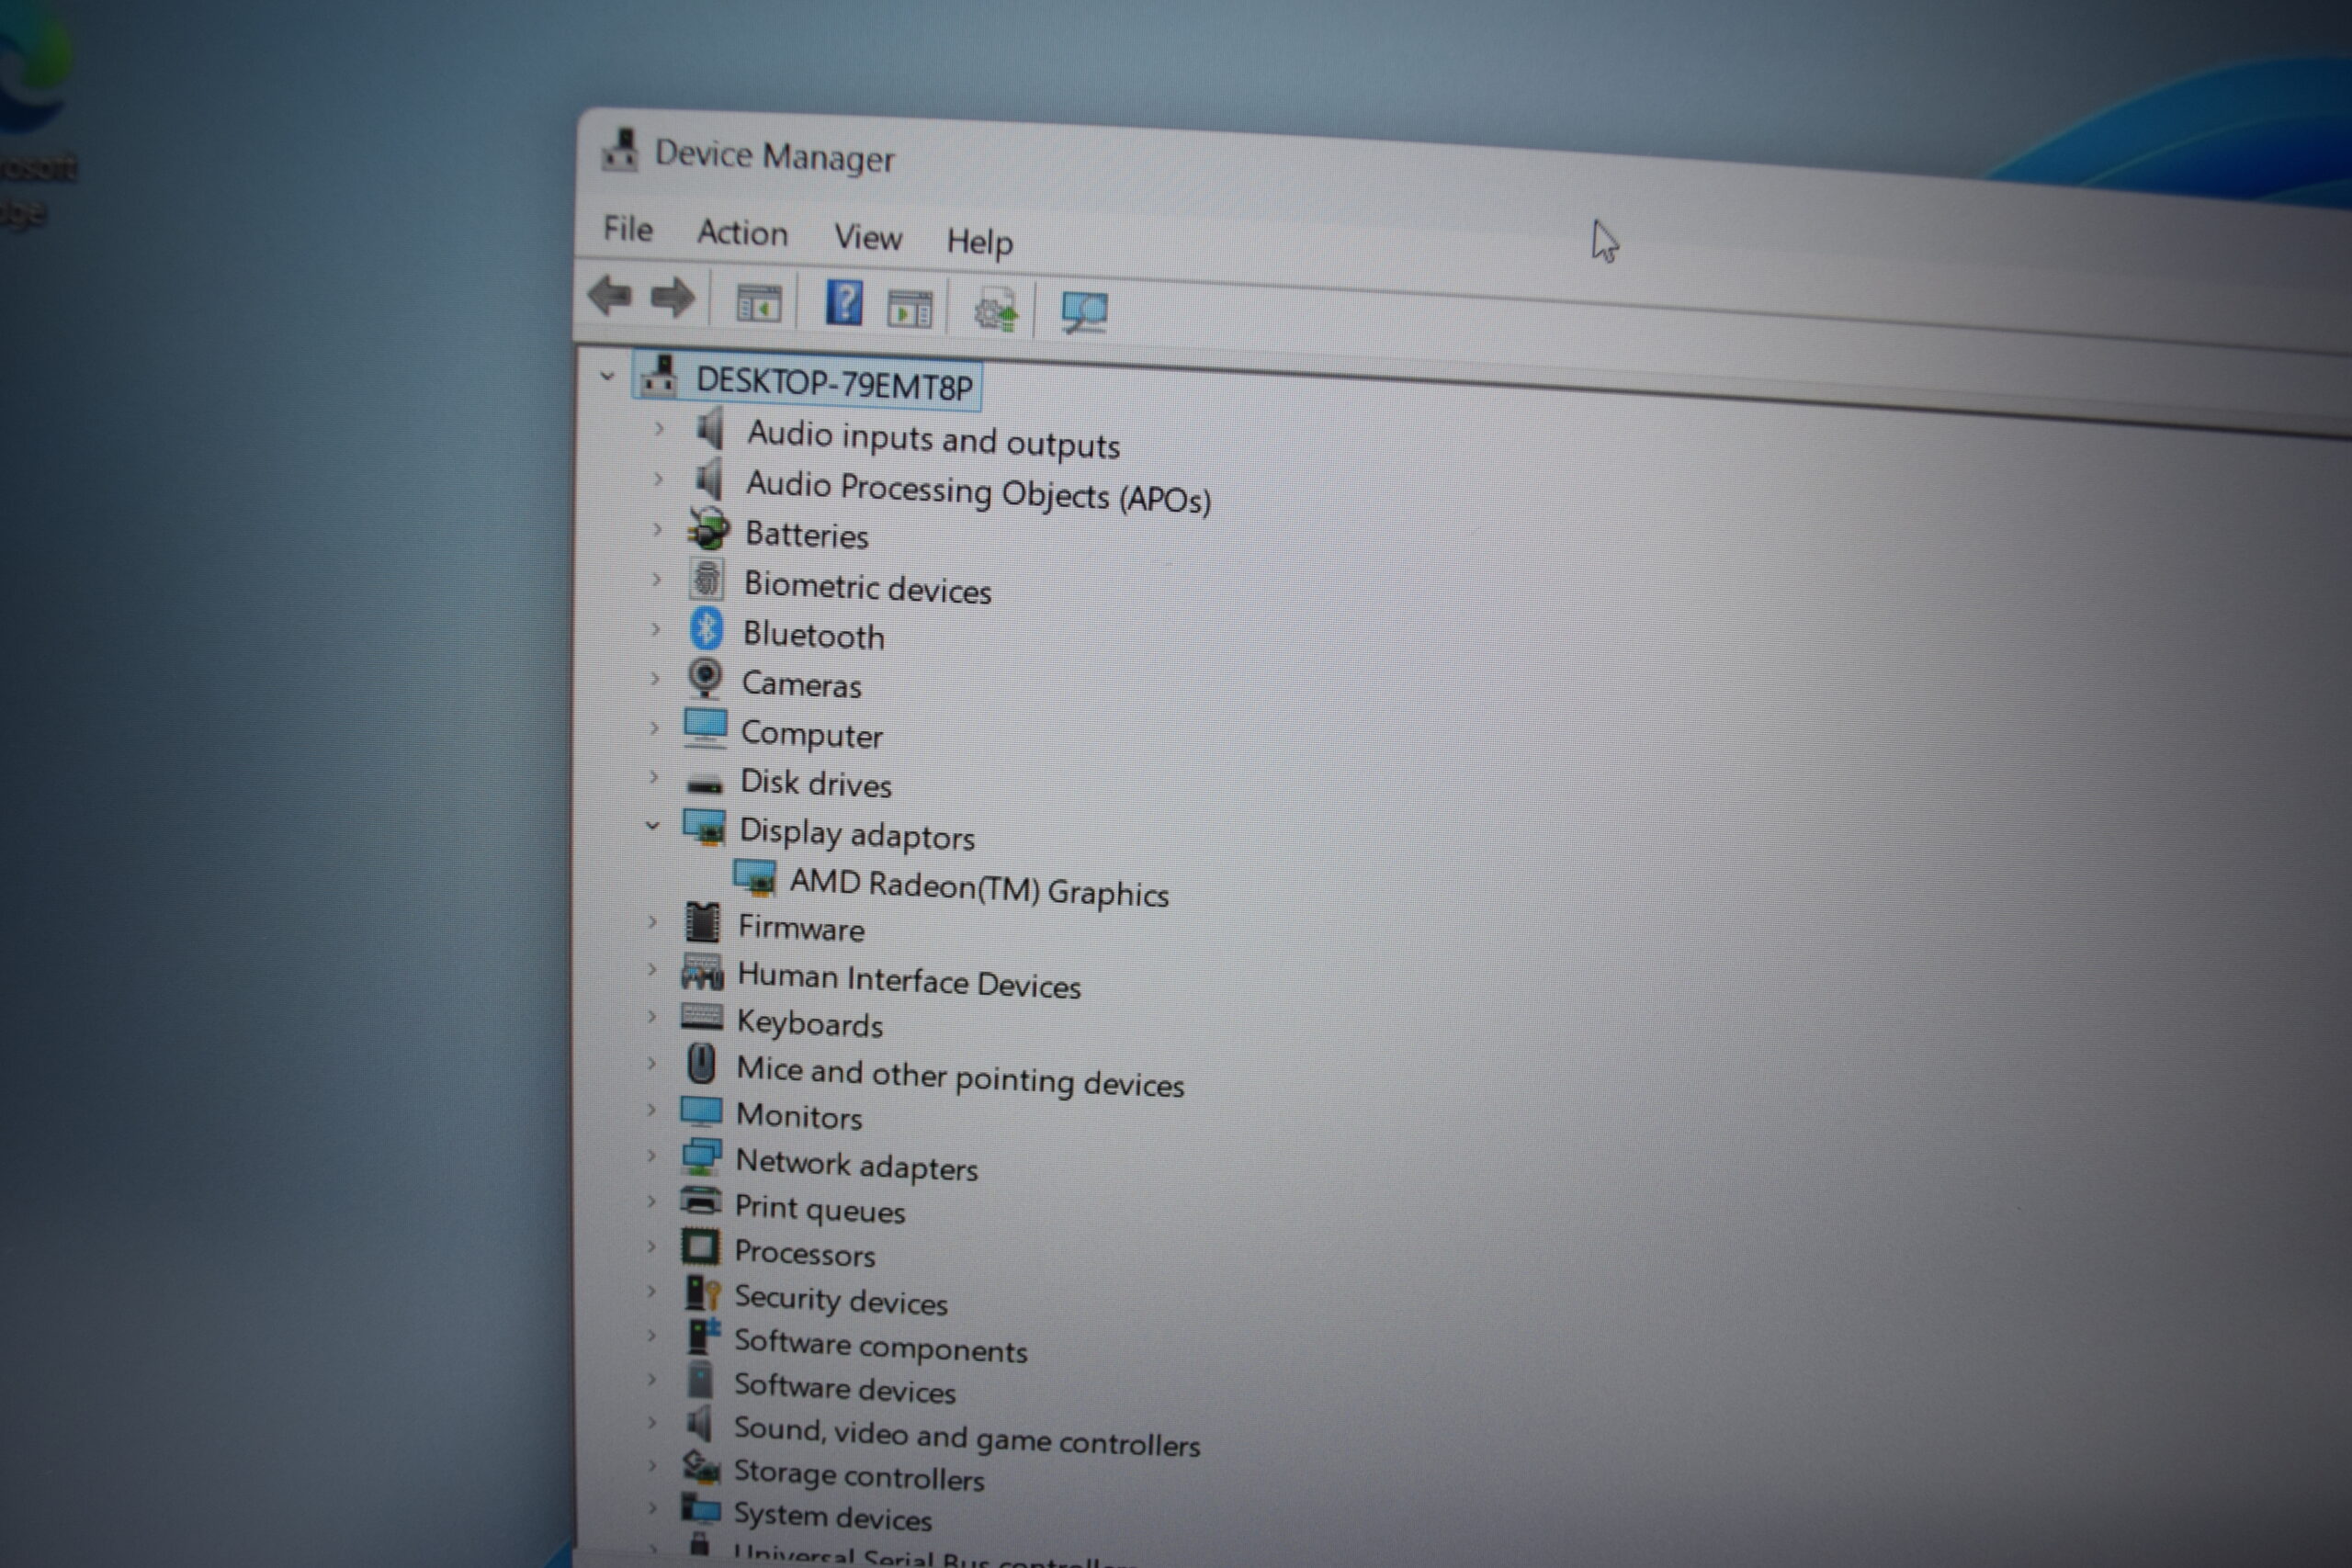The height and width of the screenshot is (1568, 2352).
Task: Select AMD Radeon(TM) Graphics device
Action: pyautogui.click(x=979, y=887)
